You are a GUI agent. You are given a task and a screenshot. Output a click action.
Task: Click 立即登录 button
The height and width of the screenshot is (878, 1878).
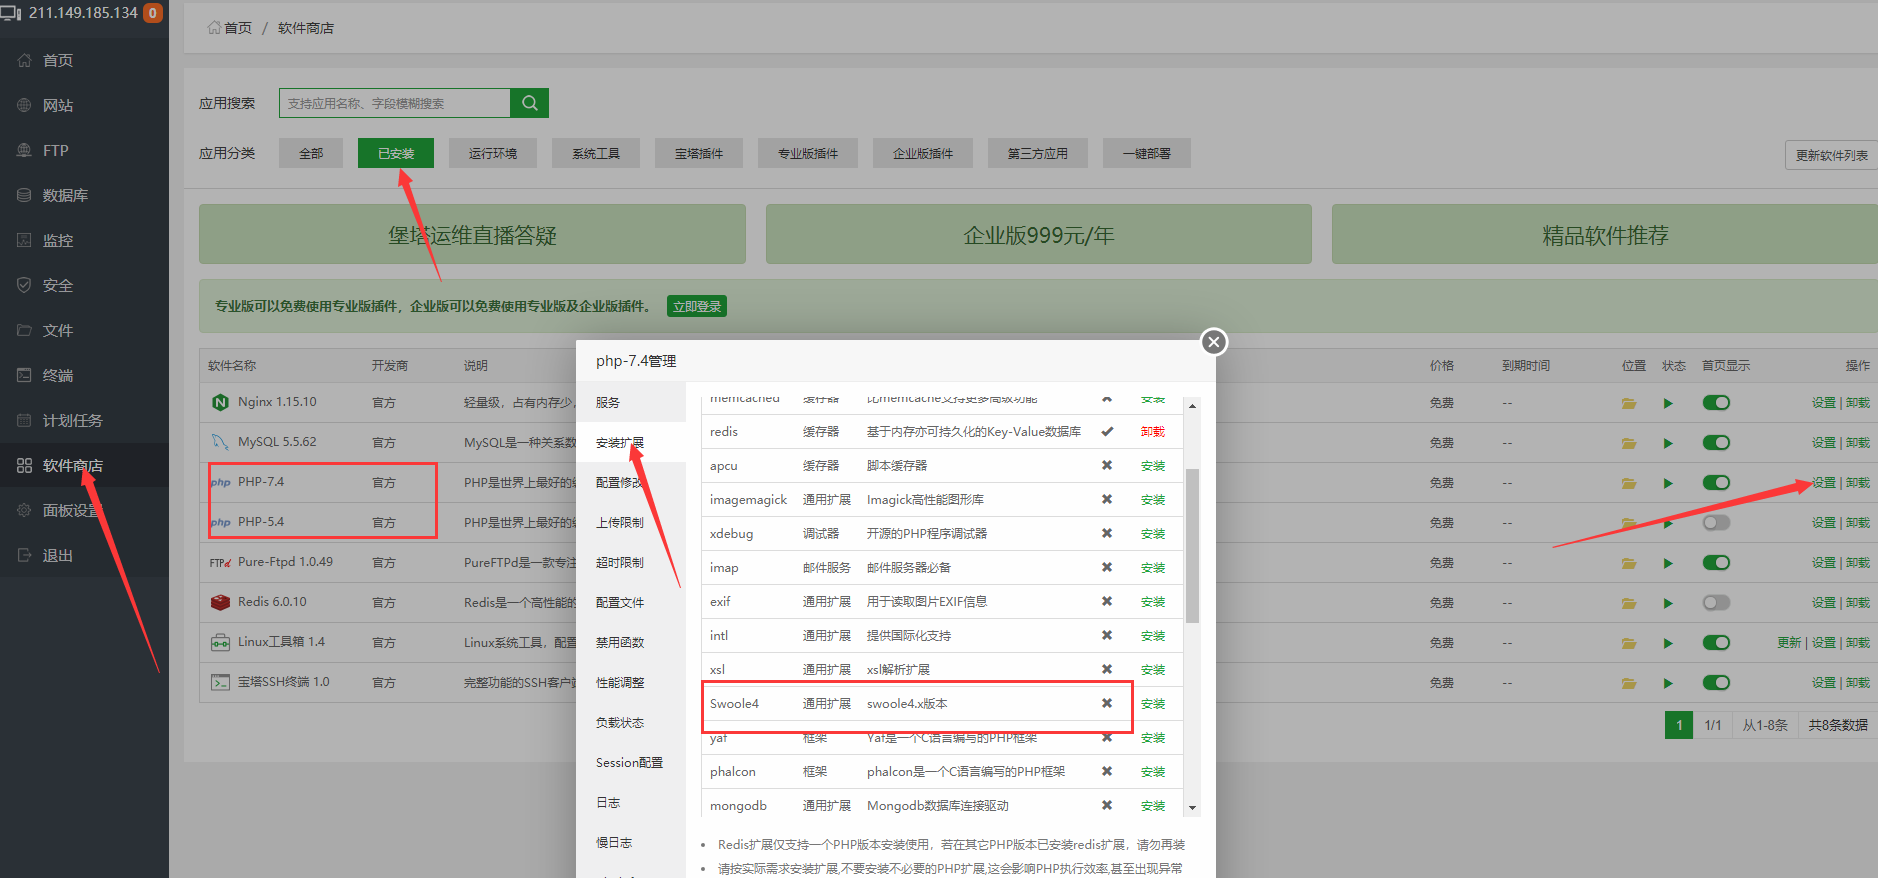click(x=697, y=306)
